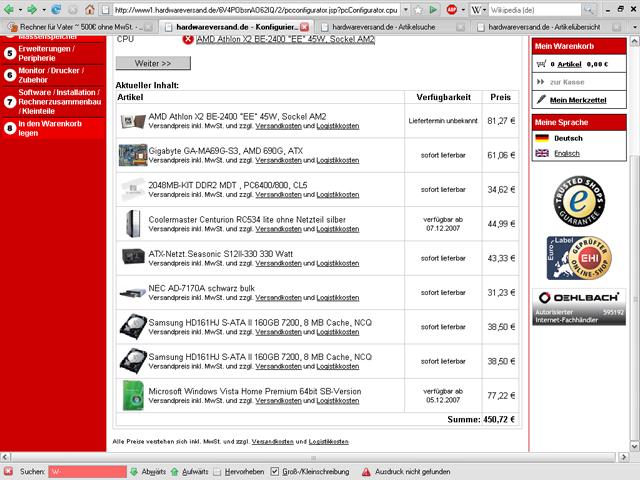The width and height of the screenshot is (640, 480).
Task: Go back with the green back arrow
Action: pyautogui.click(x=8, y=9)
